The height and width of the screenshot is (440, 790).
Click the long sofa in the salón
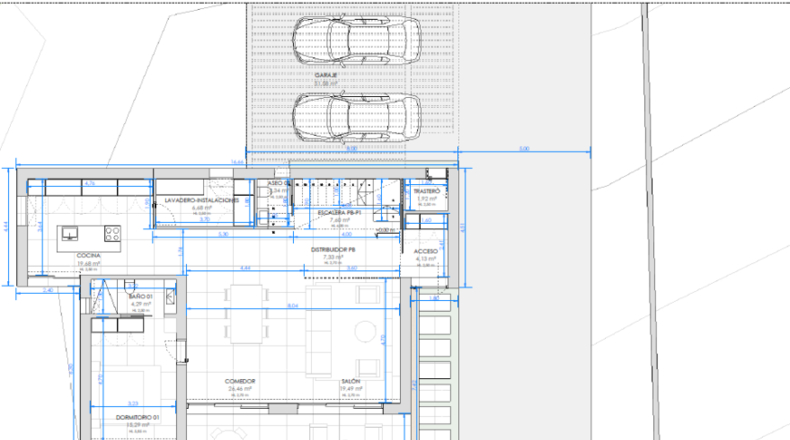click(x=318, y=331)
